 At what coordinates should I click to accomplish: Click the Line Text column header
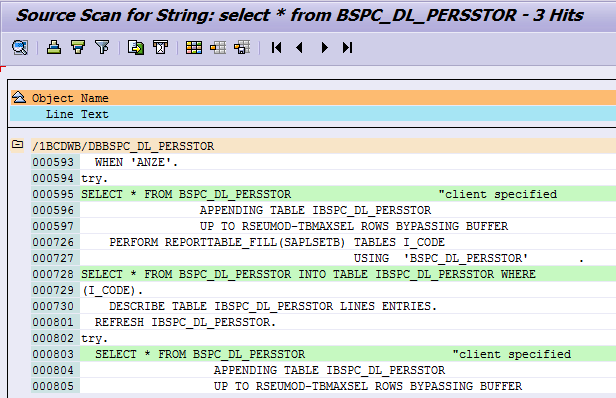click(77, 114)
